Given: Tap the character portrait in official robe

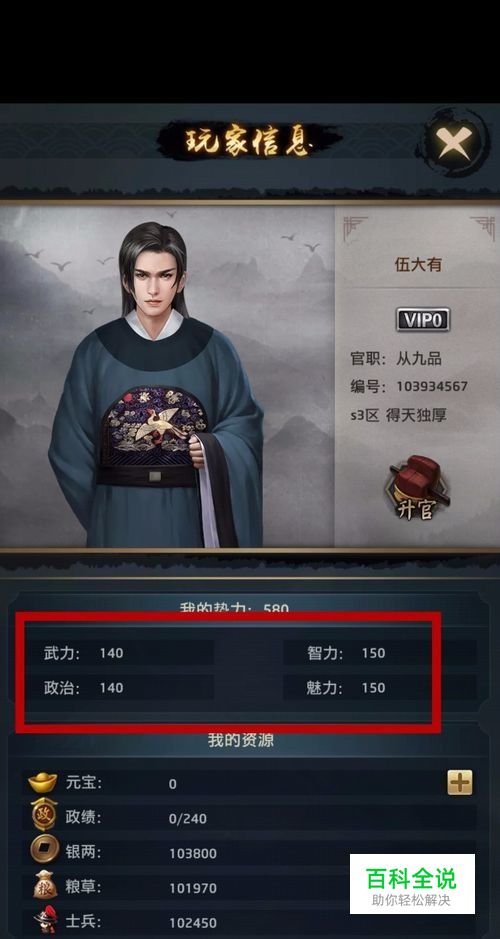Looking at the screenshot, I should [x=157, y=384].
